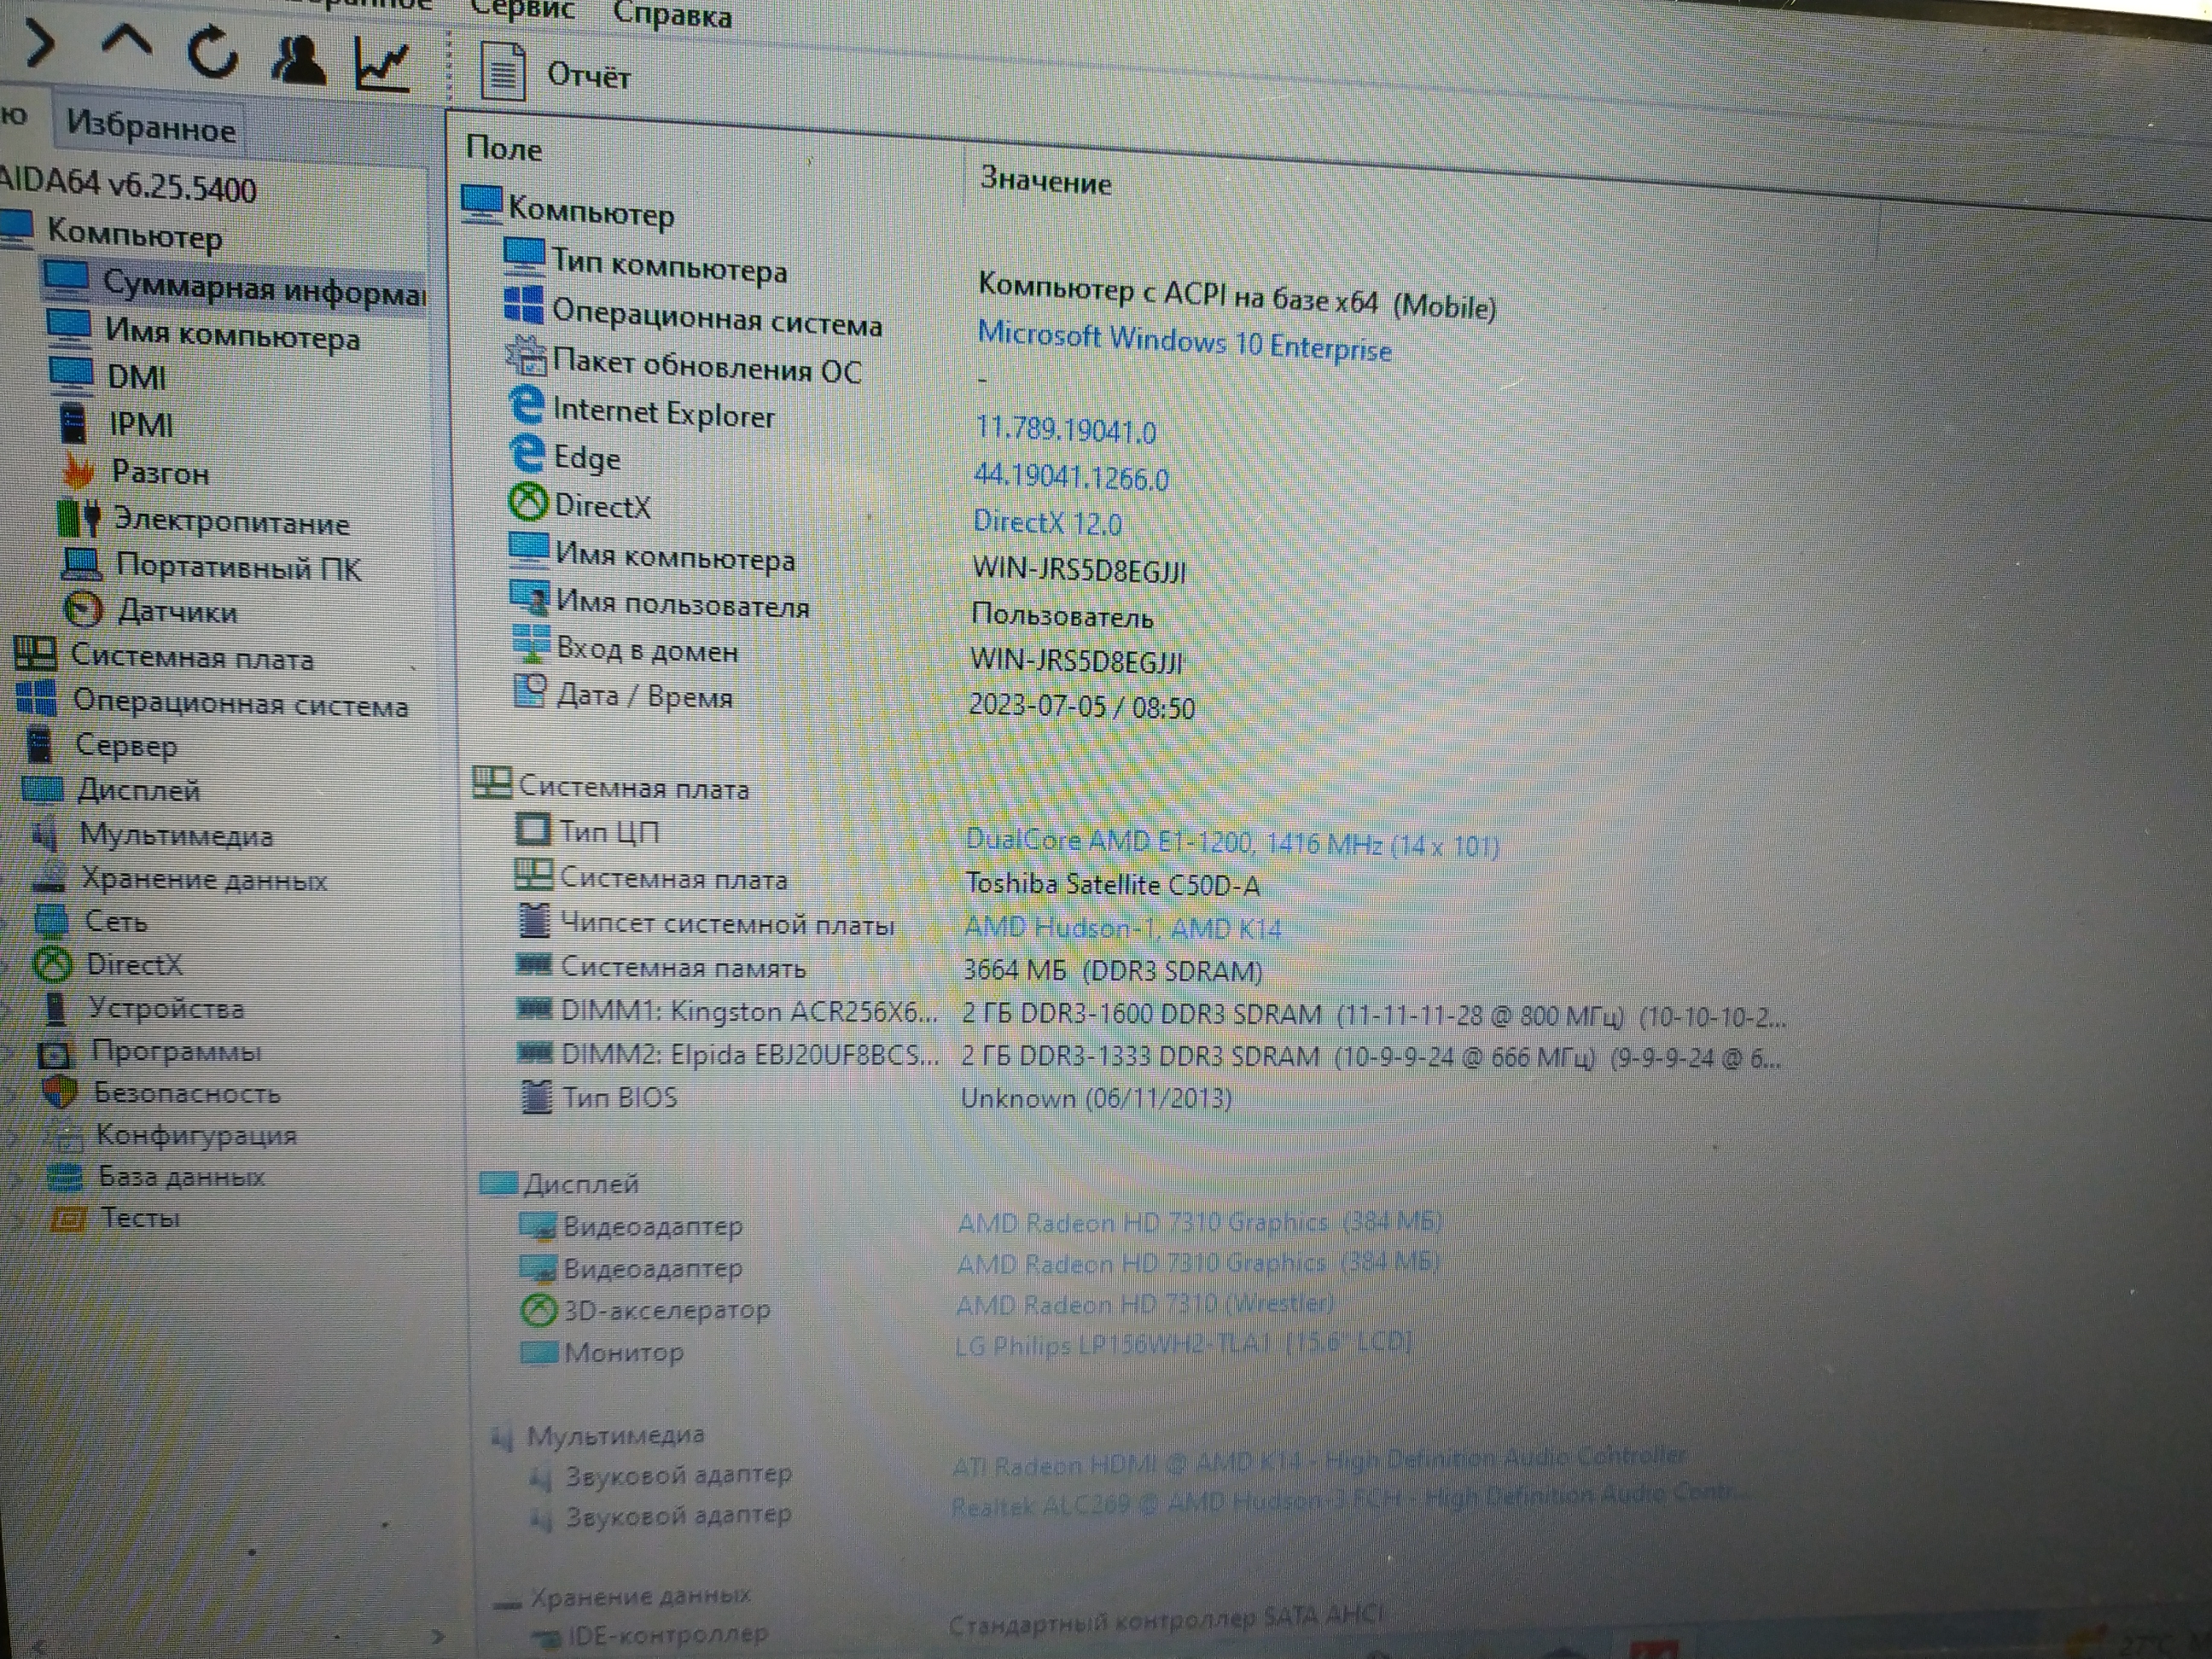Select Системная плата in left tree
This screenshot has height=1659, width=2212.
tap(165, 656)
